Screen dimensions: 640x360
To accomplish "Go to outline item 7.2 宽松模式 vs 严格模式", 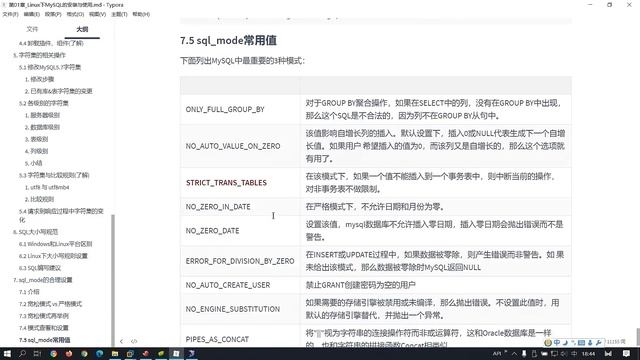I will point(50,304).
